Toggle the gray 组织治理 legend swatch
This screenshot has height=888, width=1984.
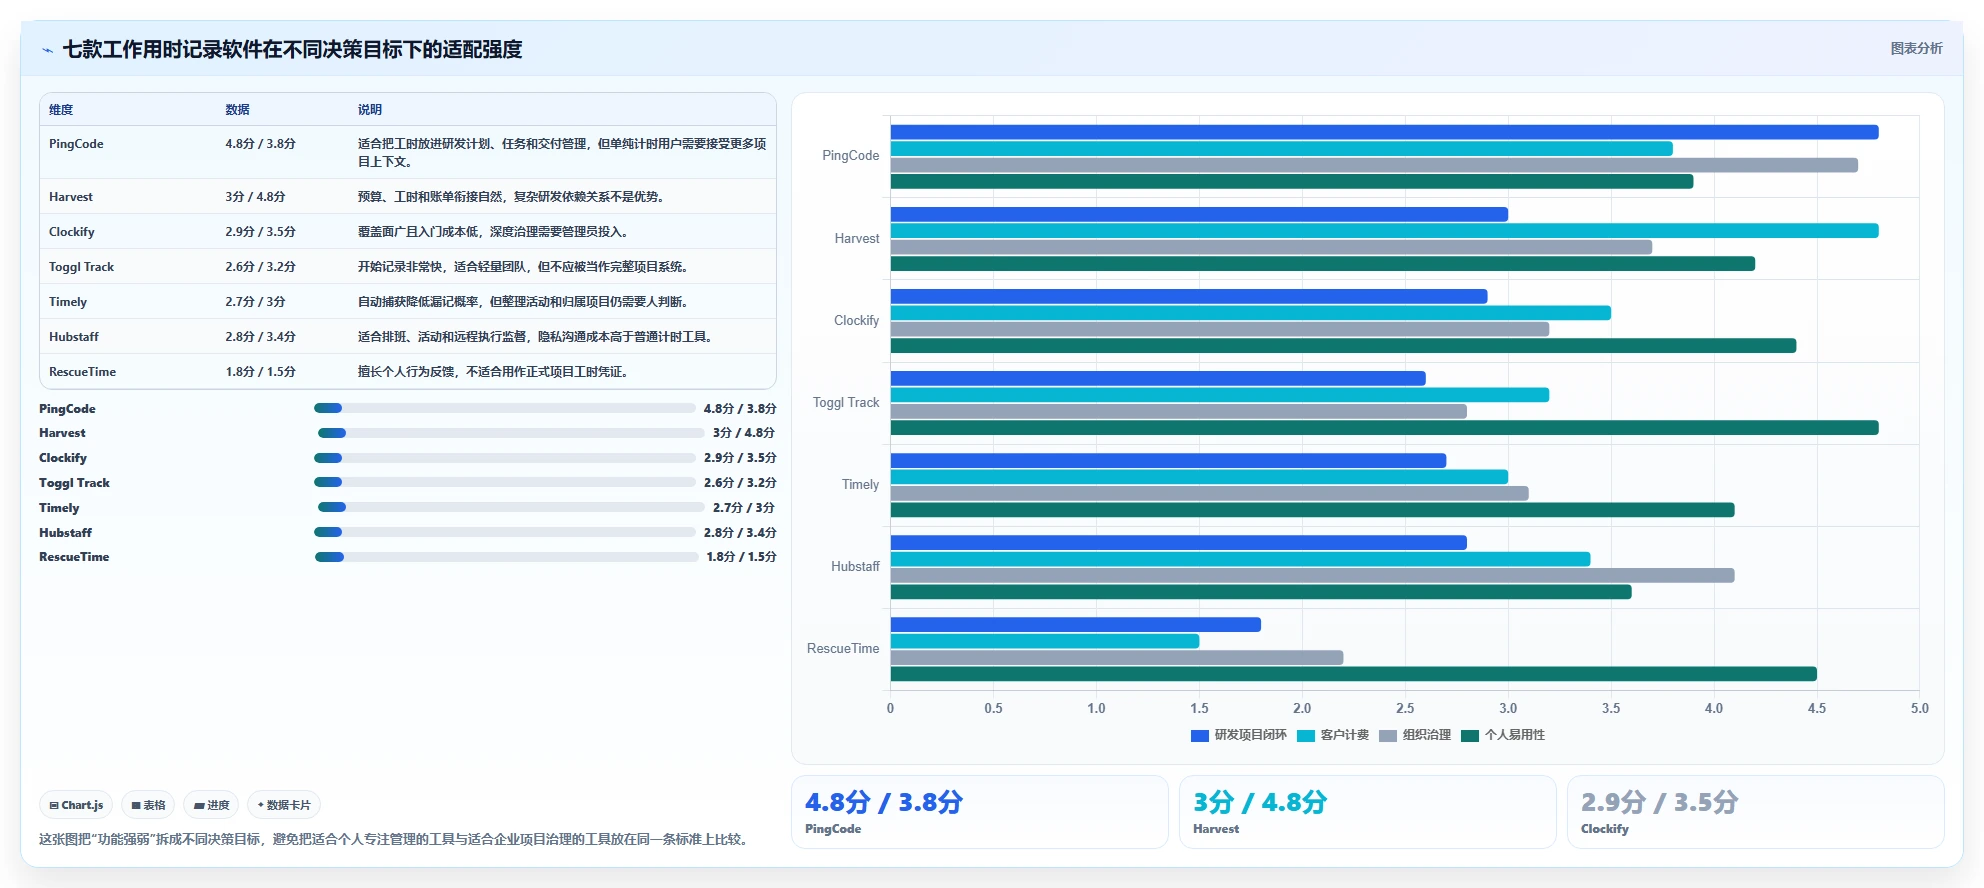click(1388, 735)
